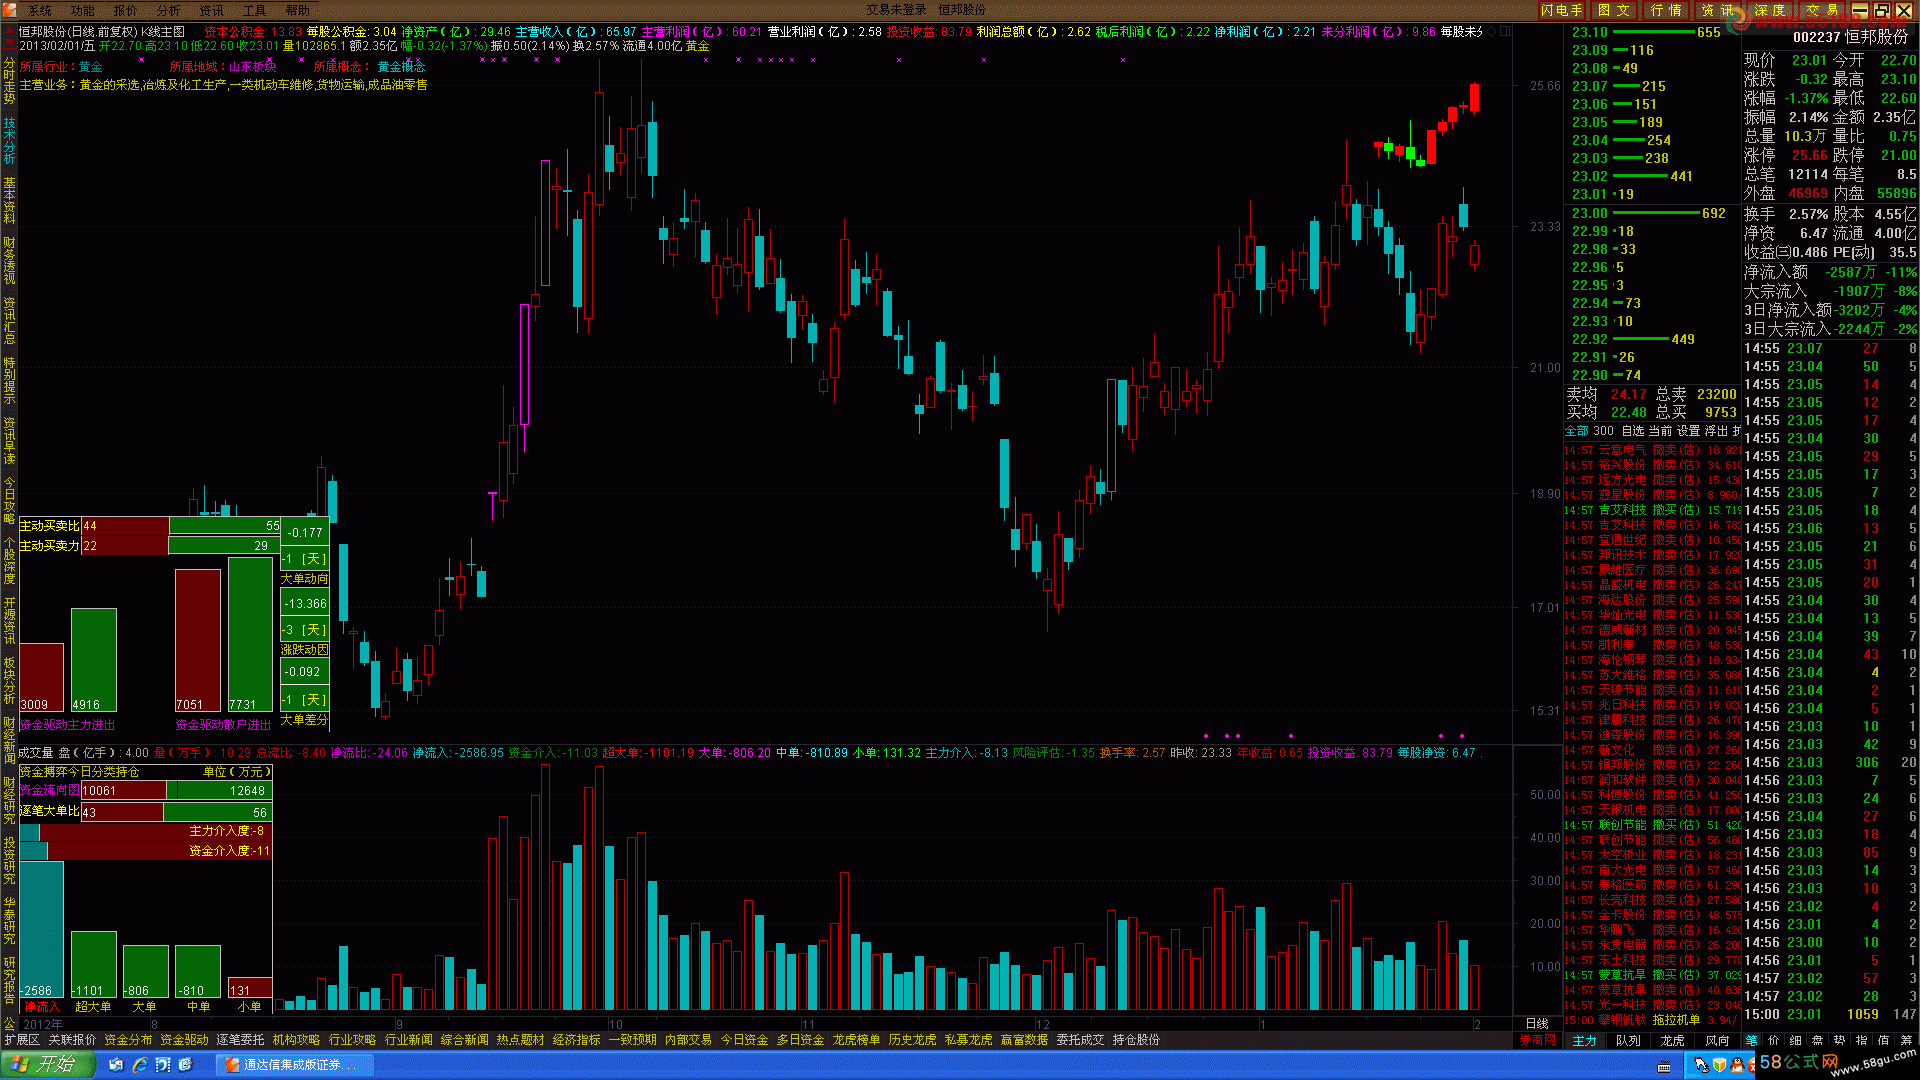This screenshot has width=1920, height=1080.
Task: Switch to the 分时走势 sidebar tab
Action: coord(9,80)
